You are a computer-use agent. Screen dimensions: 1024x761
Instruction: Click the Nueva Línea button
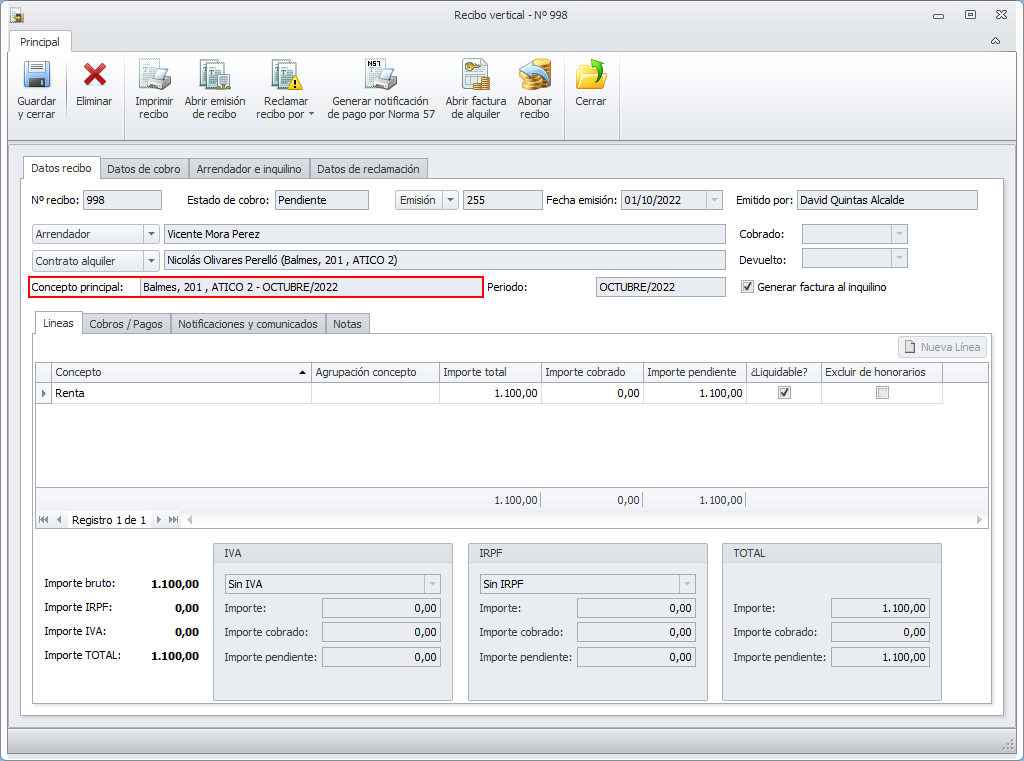point(943,347)
